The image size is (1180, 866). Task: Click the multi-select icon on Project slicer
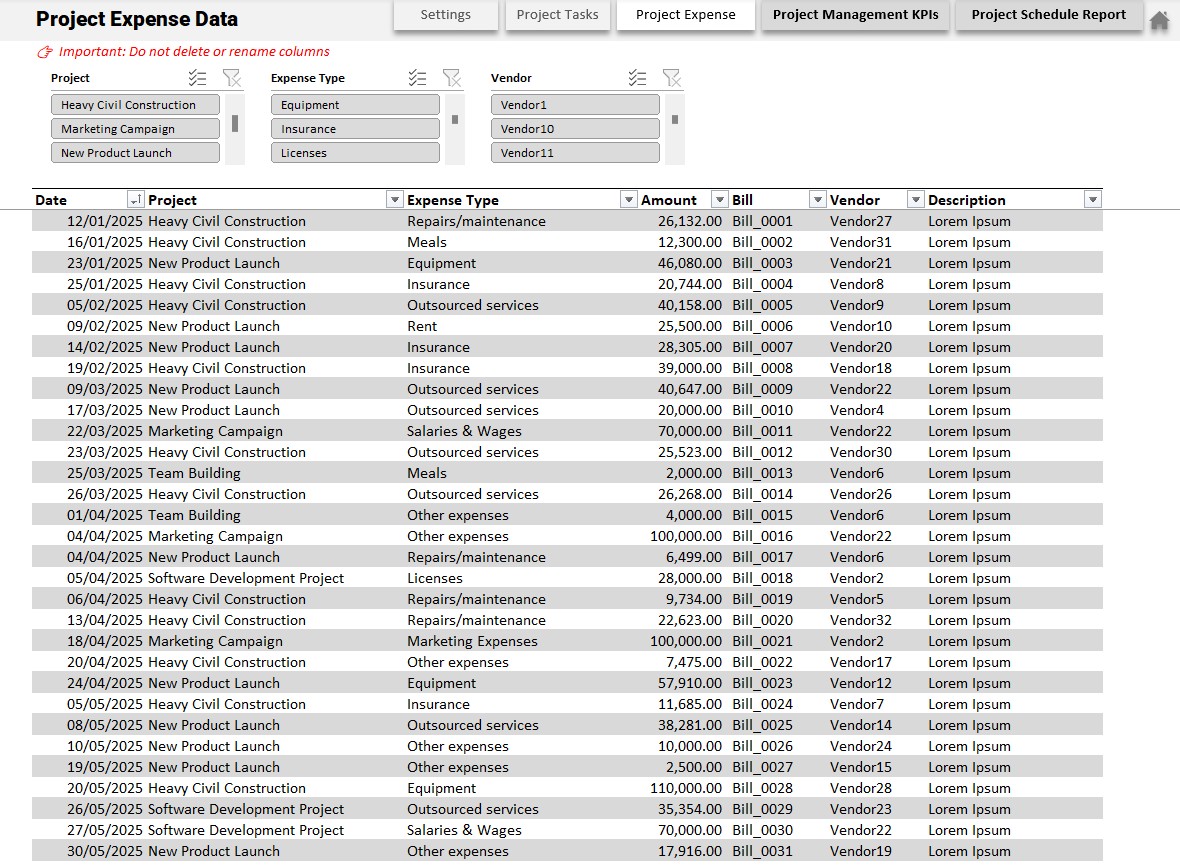tap(197, 77)
